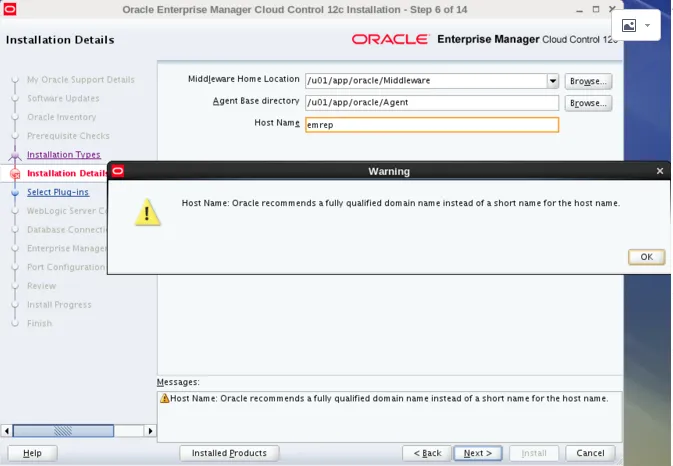Click the Prerequisite Checks step
This screenshot has height=466, width=673.
tap(68, 136)
